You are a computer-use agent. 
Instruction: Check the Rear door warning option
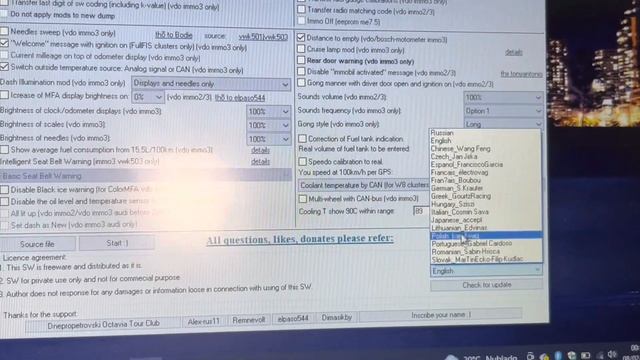point(301,60)
